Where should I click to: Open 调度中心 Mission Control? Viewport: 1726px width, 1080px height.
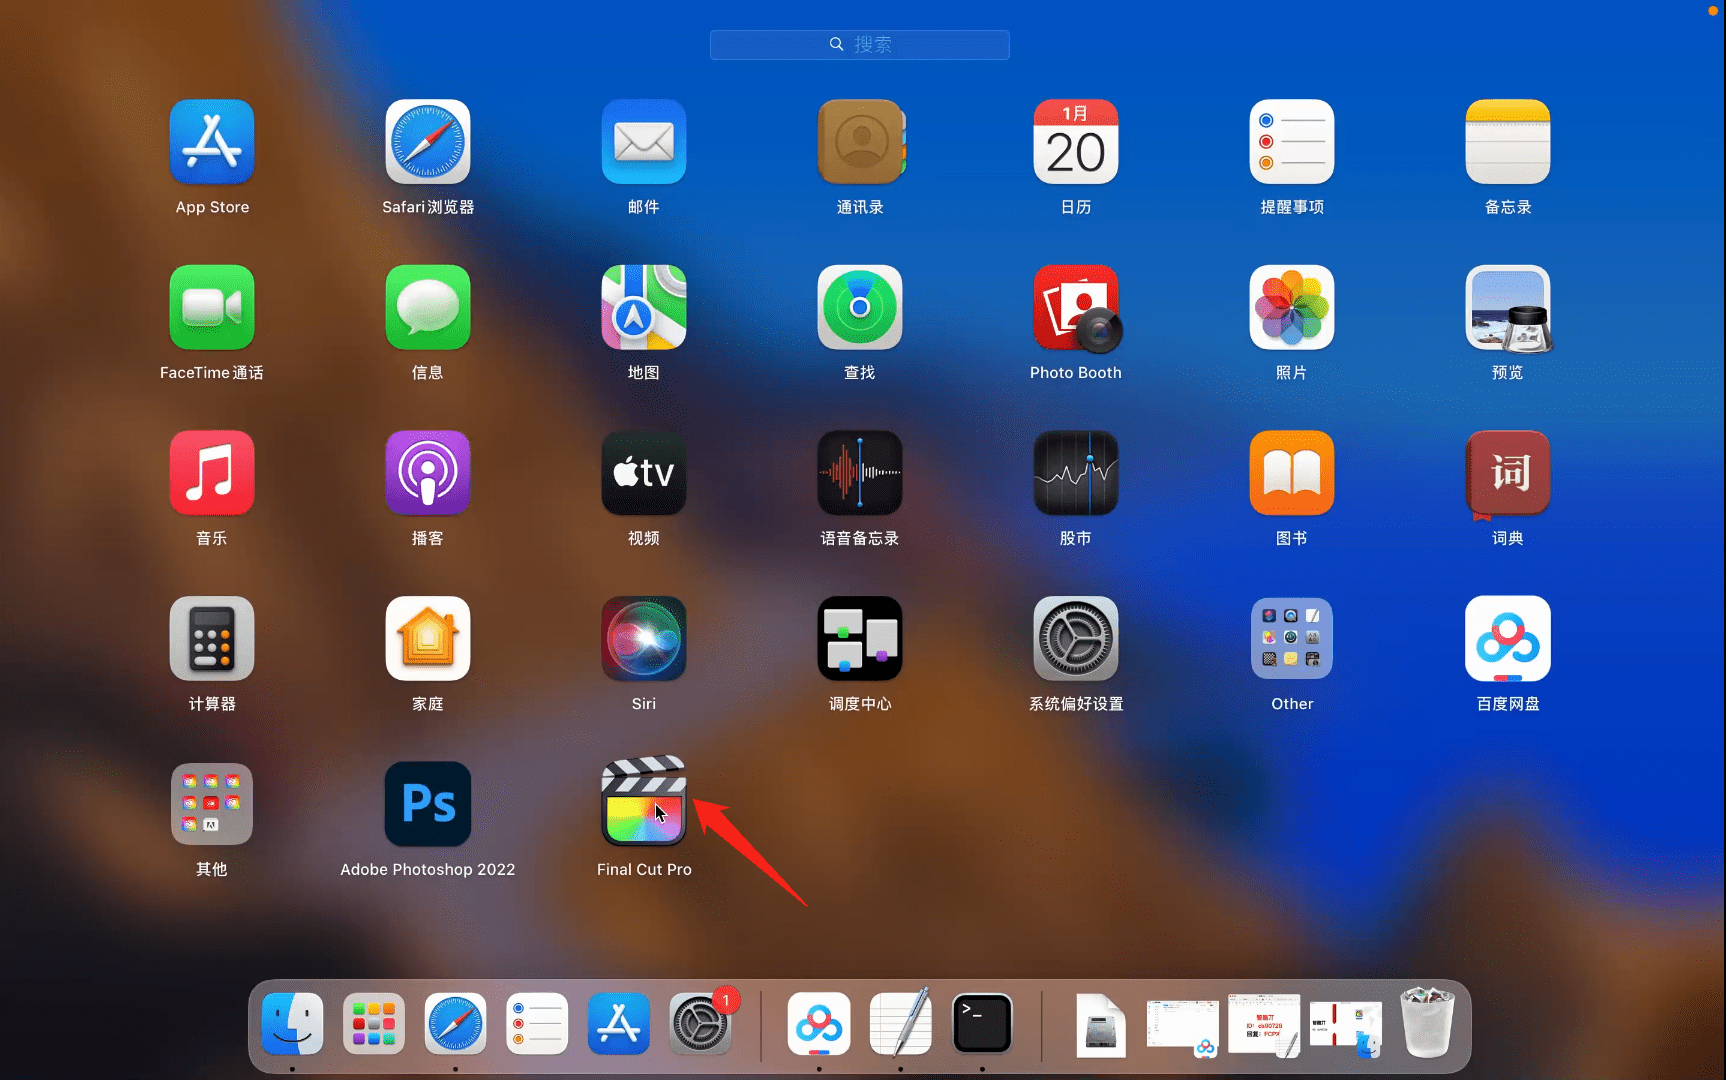pos(860,639)
